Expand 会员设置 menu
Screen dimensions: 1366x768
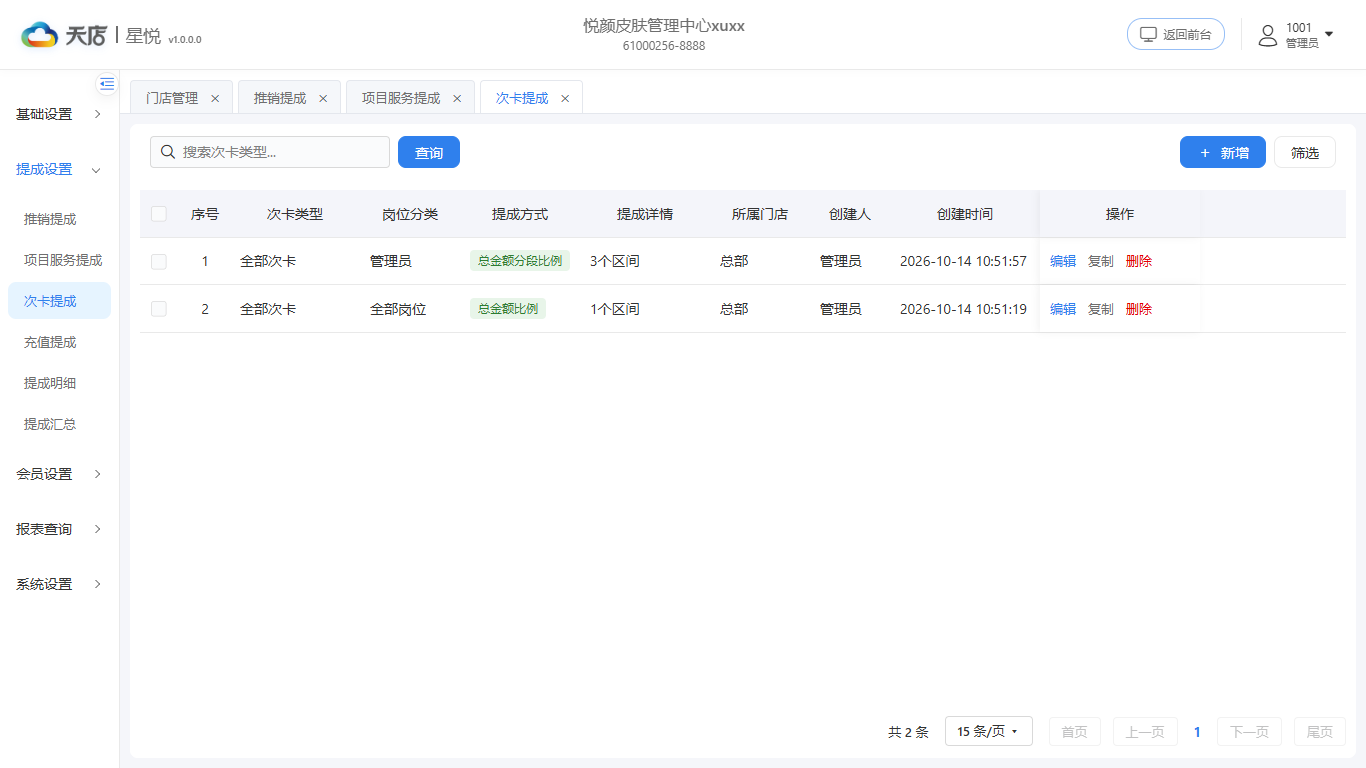coord(59,474)
